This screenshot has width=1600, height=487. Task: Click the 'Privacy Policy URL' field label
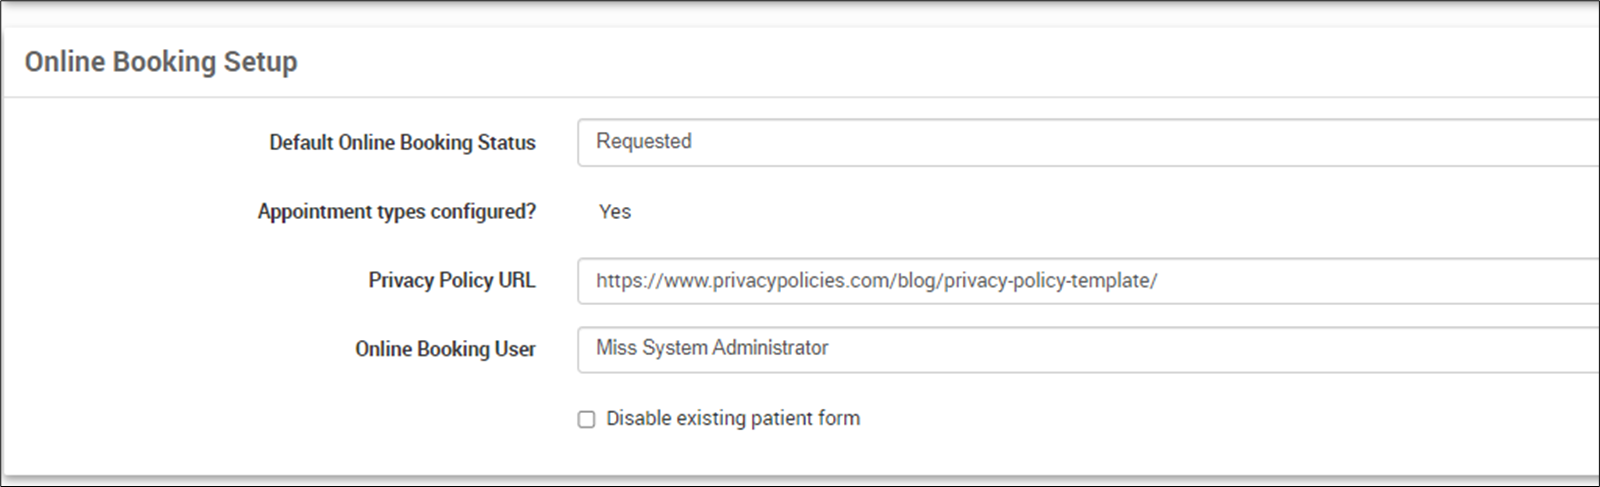[451, 281]
